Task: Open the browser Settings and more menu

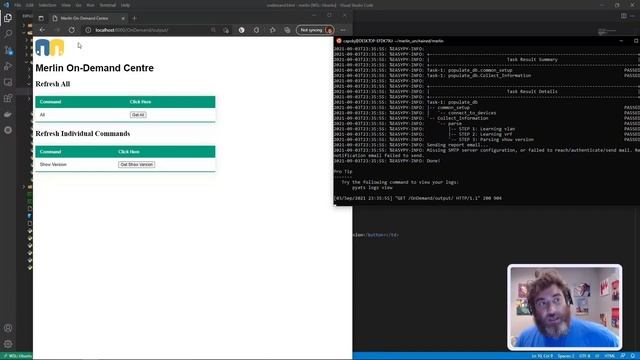Action: click(x=343, y=30)
